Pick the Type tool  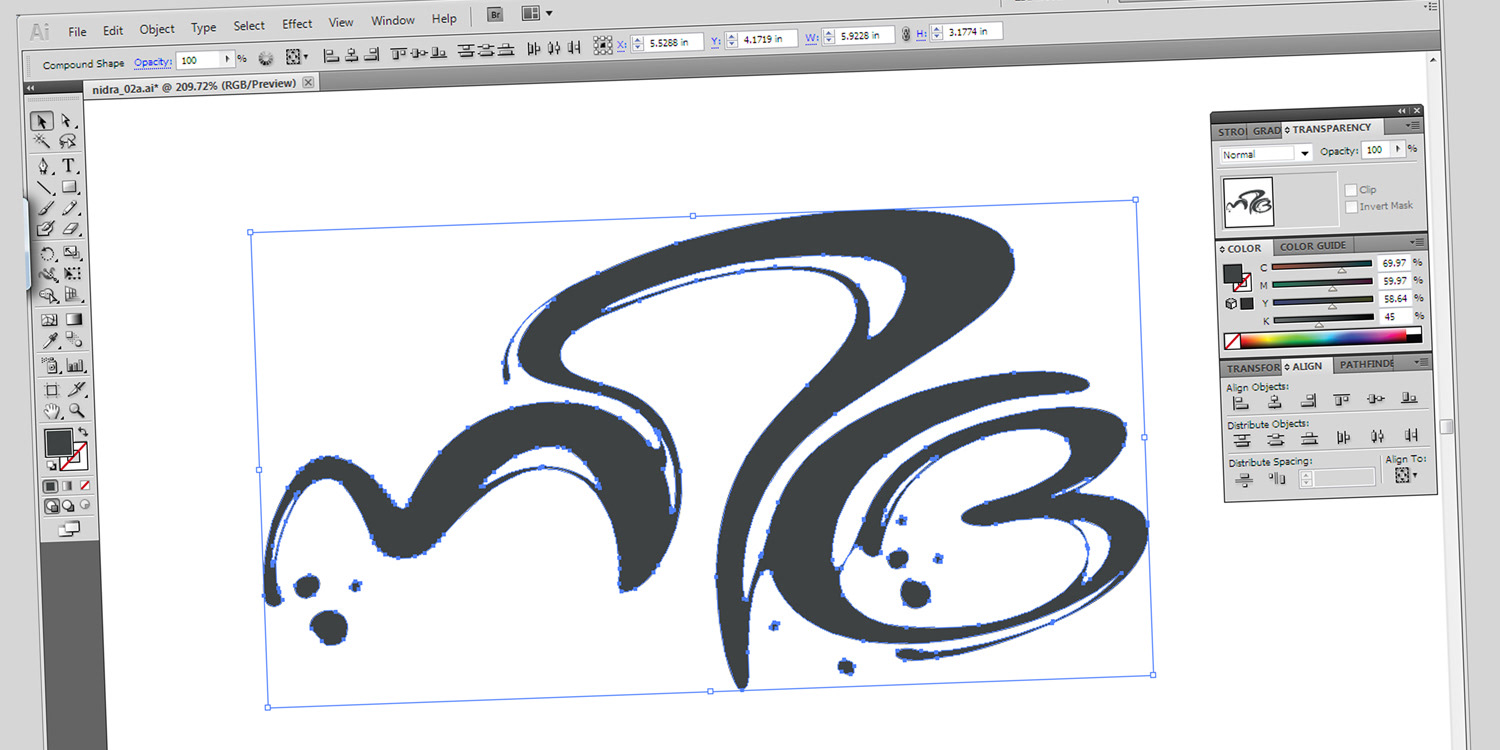tap(69, 166)
